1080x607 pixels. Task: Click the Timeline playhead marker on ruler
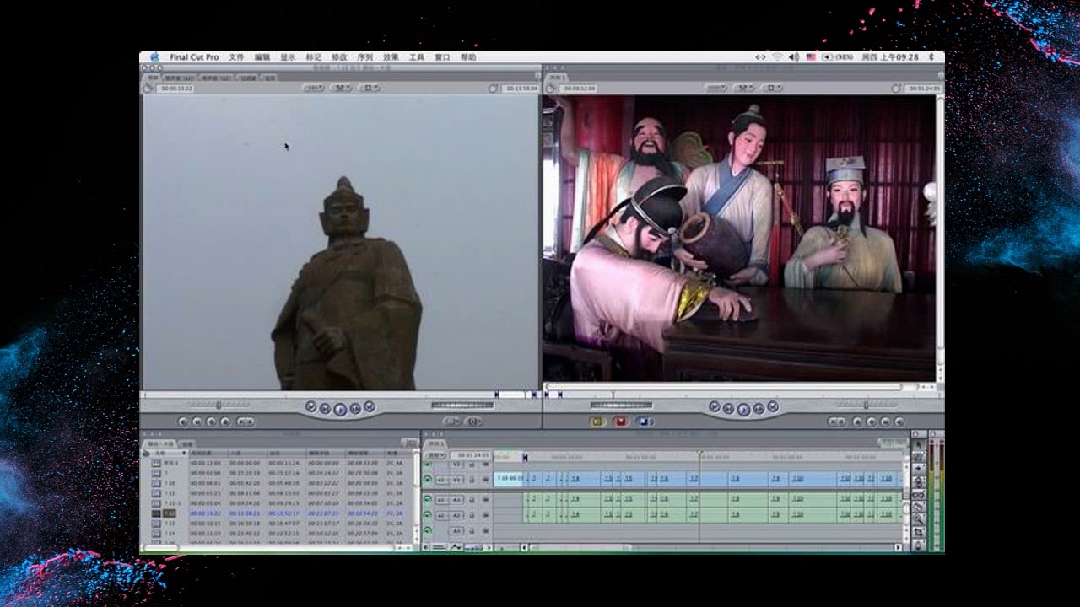700,453
